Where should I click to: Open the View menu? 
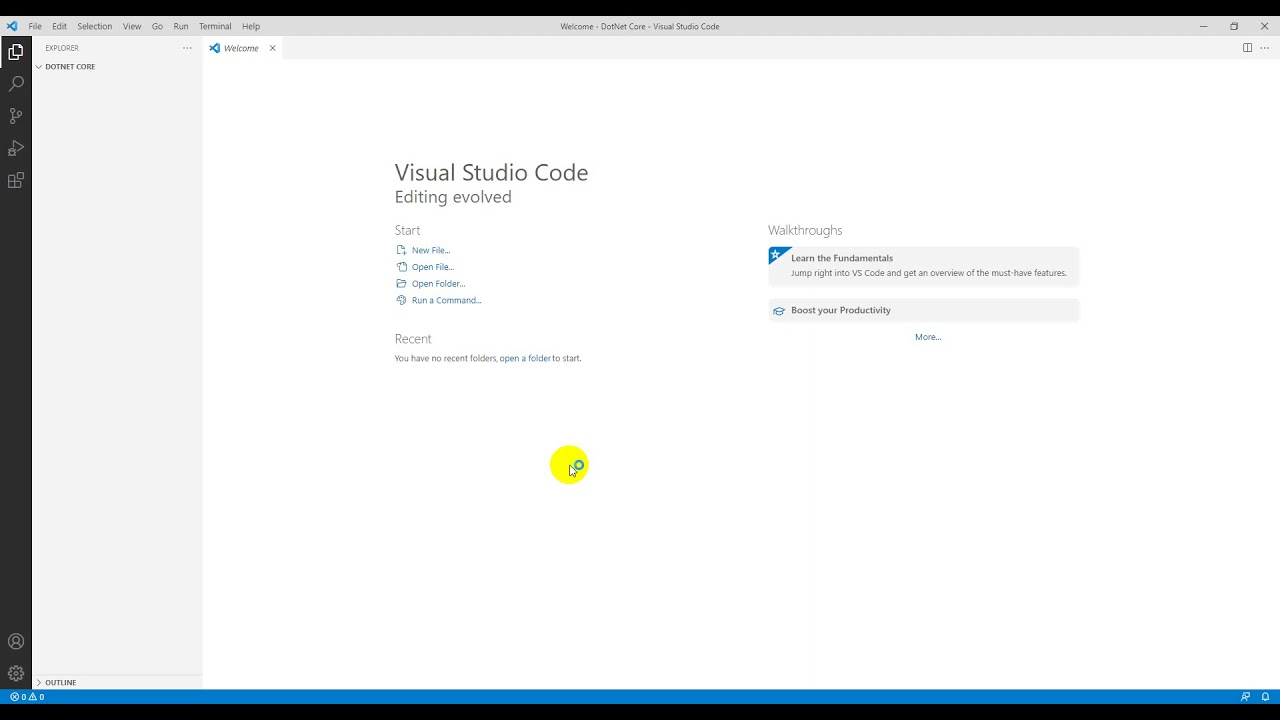(x=132, y=26)
